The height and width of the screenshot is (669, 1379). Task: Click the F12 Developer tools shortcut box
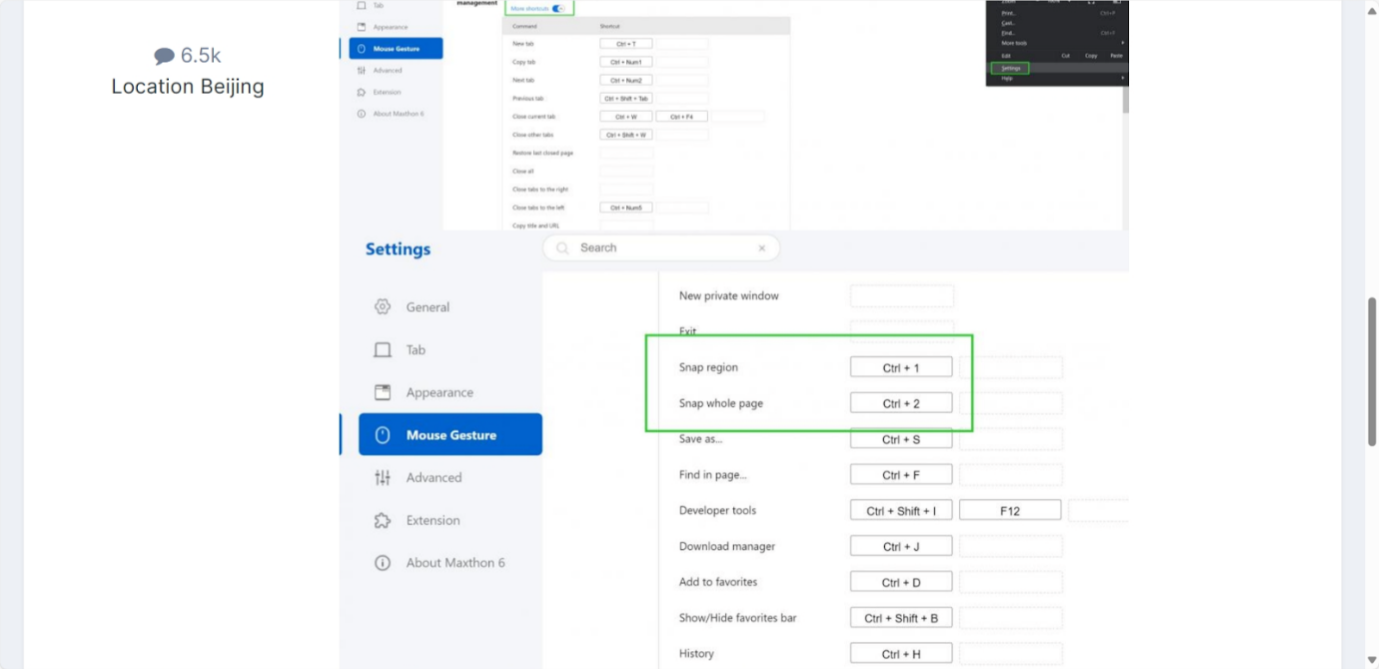(x=1010, y=511)
